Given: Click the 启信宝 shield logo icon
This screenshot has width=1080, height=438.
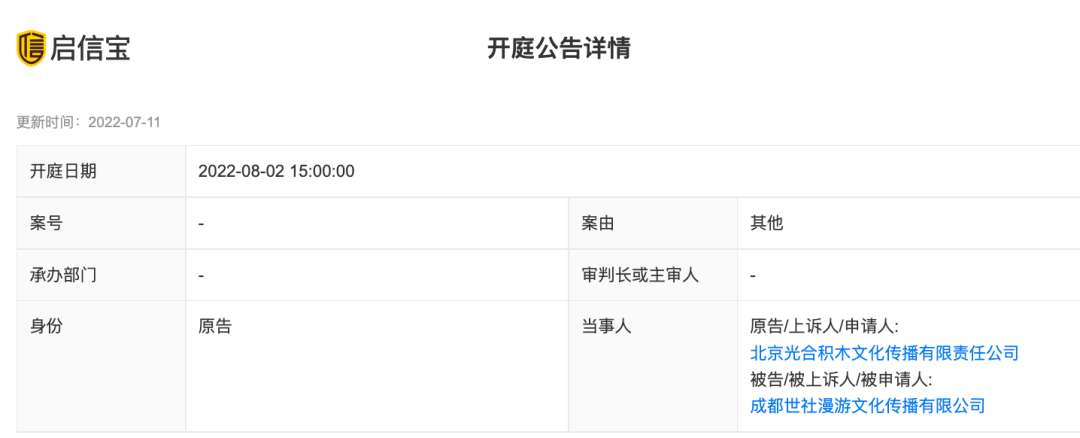Looking at the screenshot, I should pyautogui.click(x=32, y=48).
